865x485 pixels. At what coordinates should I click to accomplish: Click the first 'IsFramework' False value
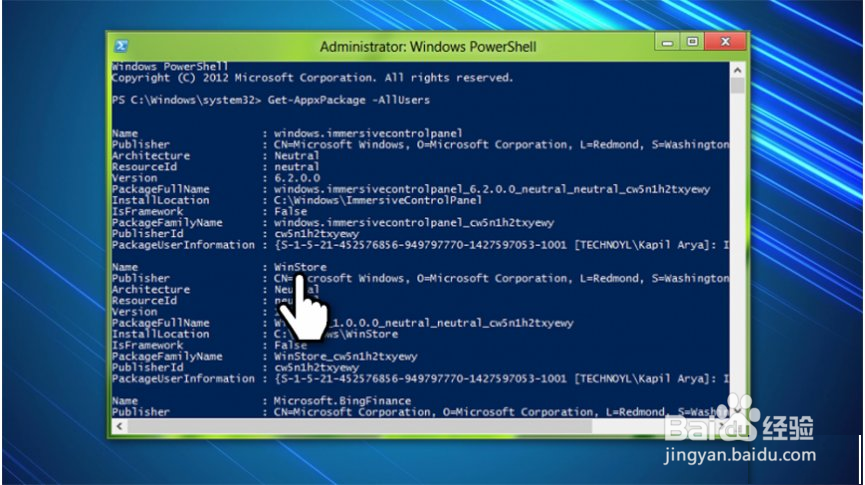pyautogui.click(x=290, y=211)
